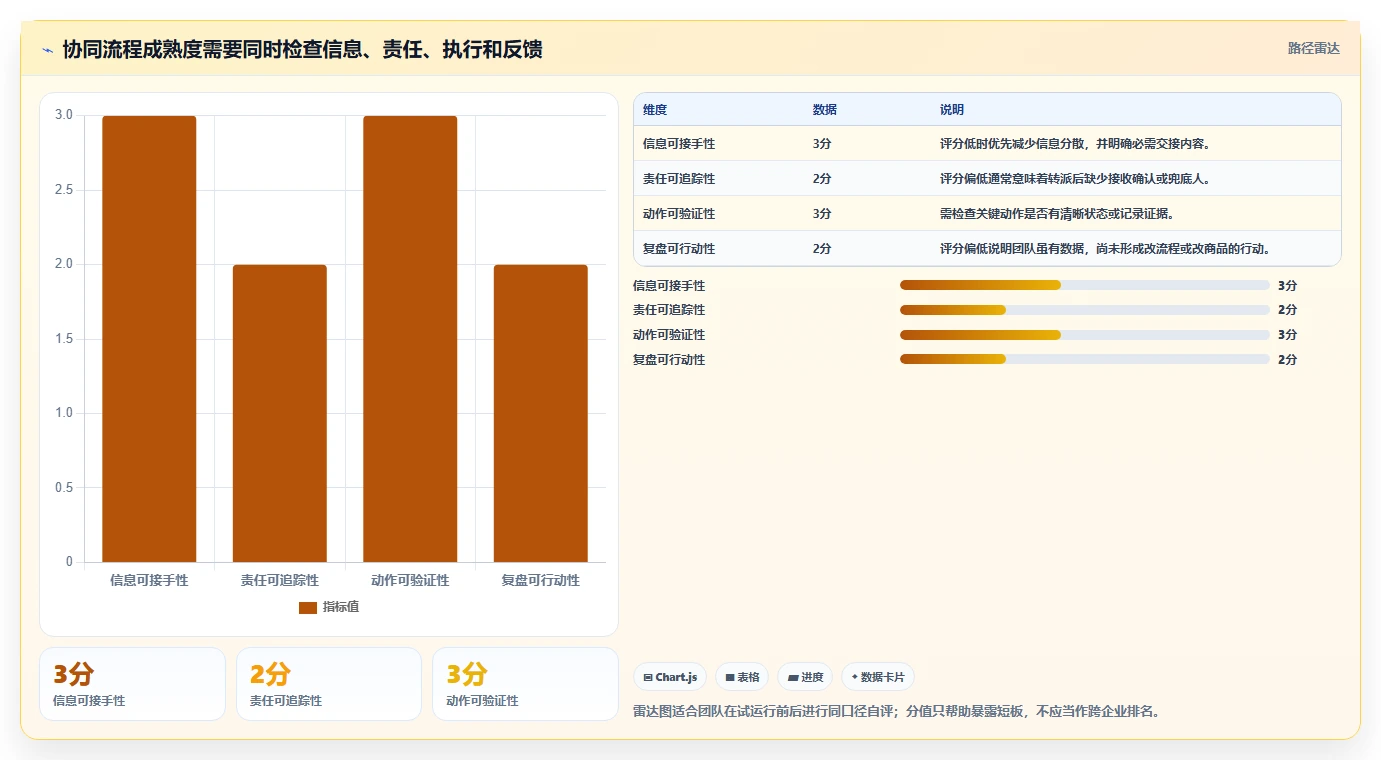
Task: Click the 复盘可行动性 bar in the chart
Action: (x=540, y=413)
